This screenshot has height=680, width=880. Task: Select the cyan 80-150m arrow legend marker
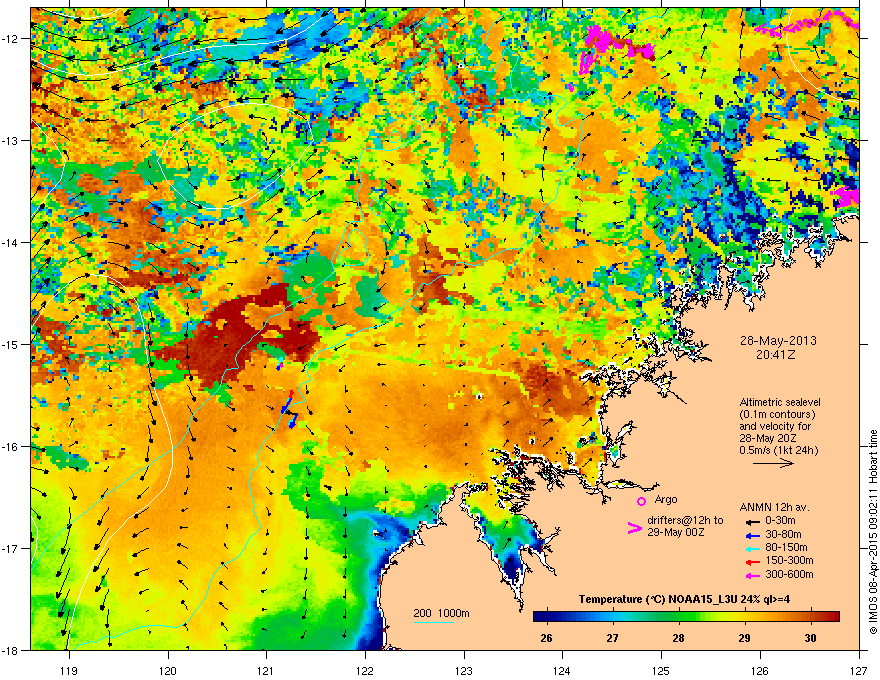pos(751,548)
